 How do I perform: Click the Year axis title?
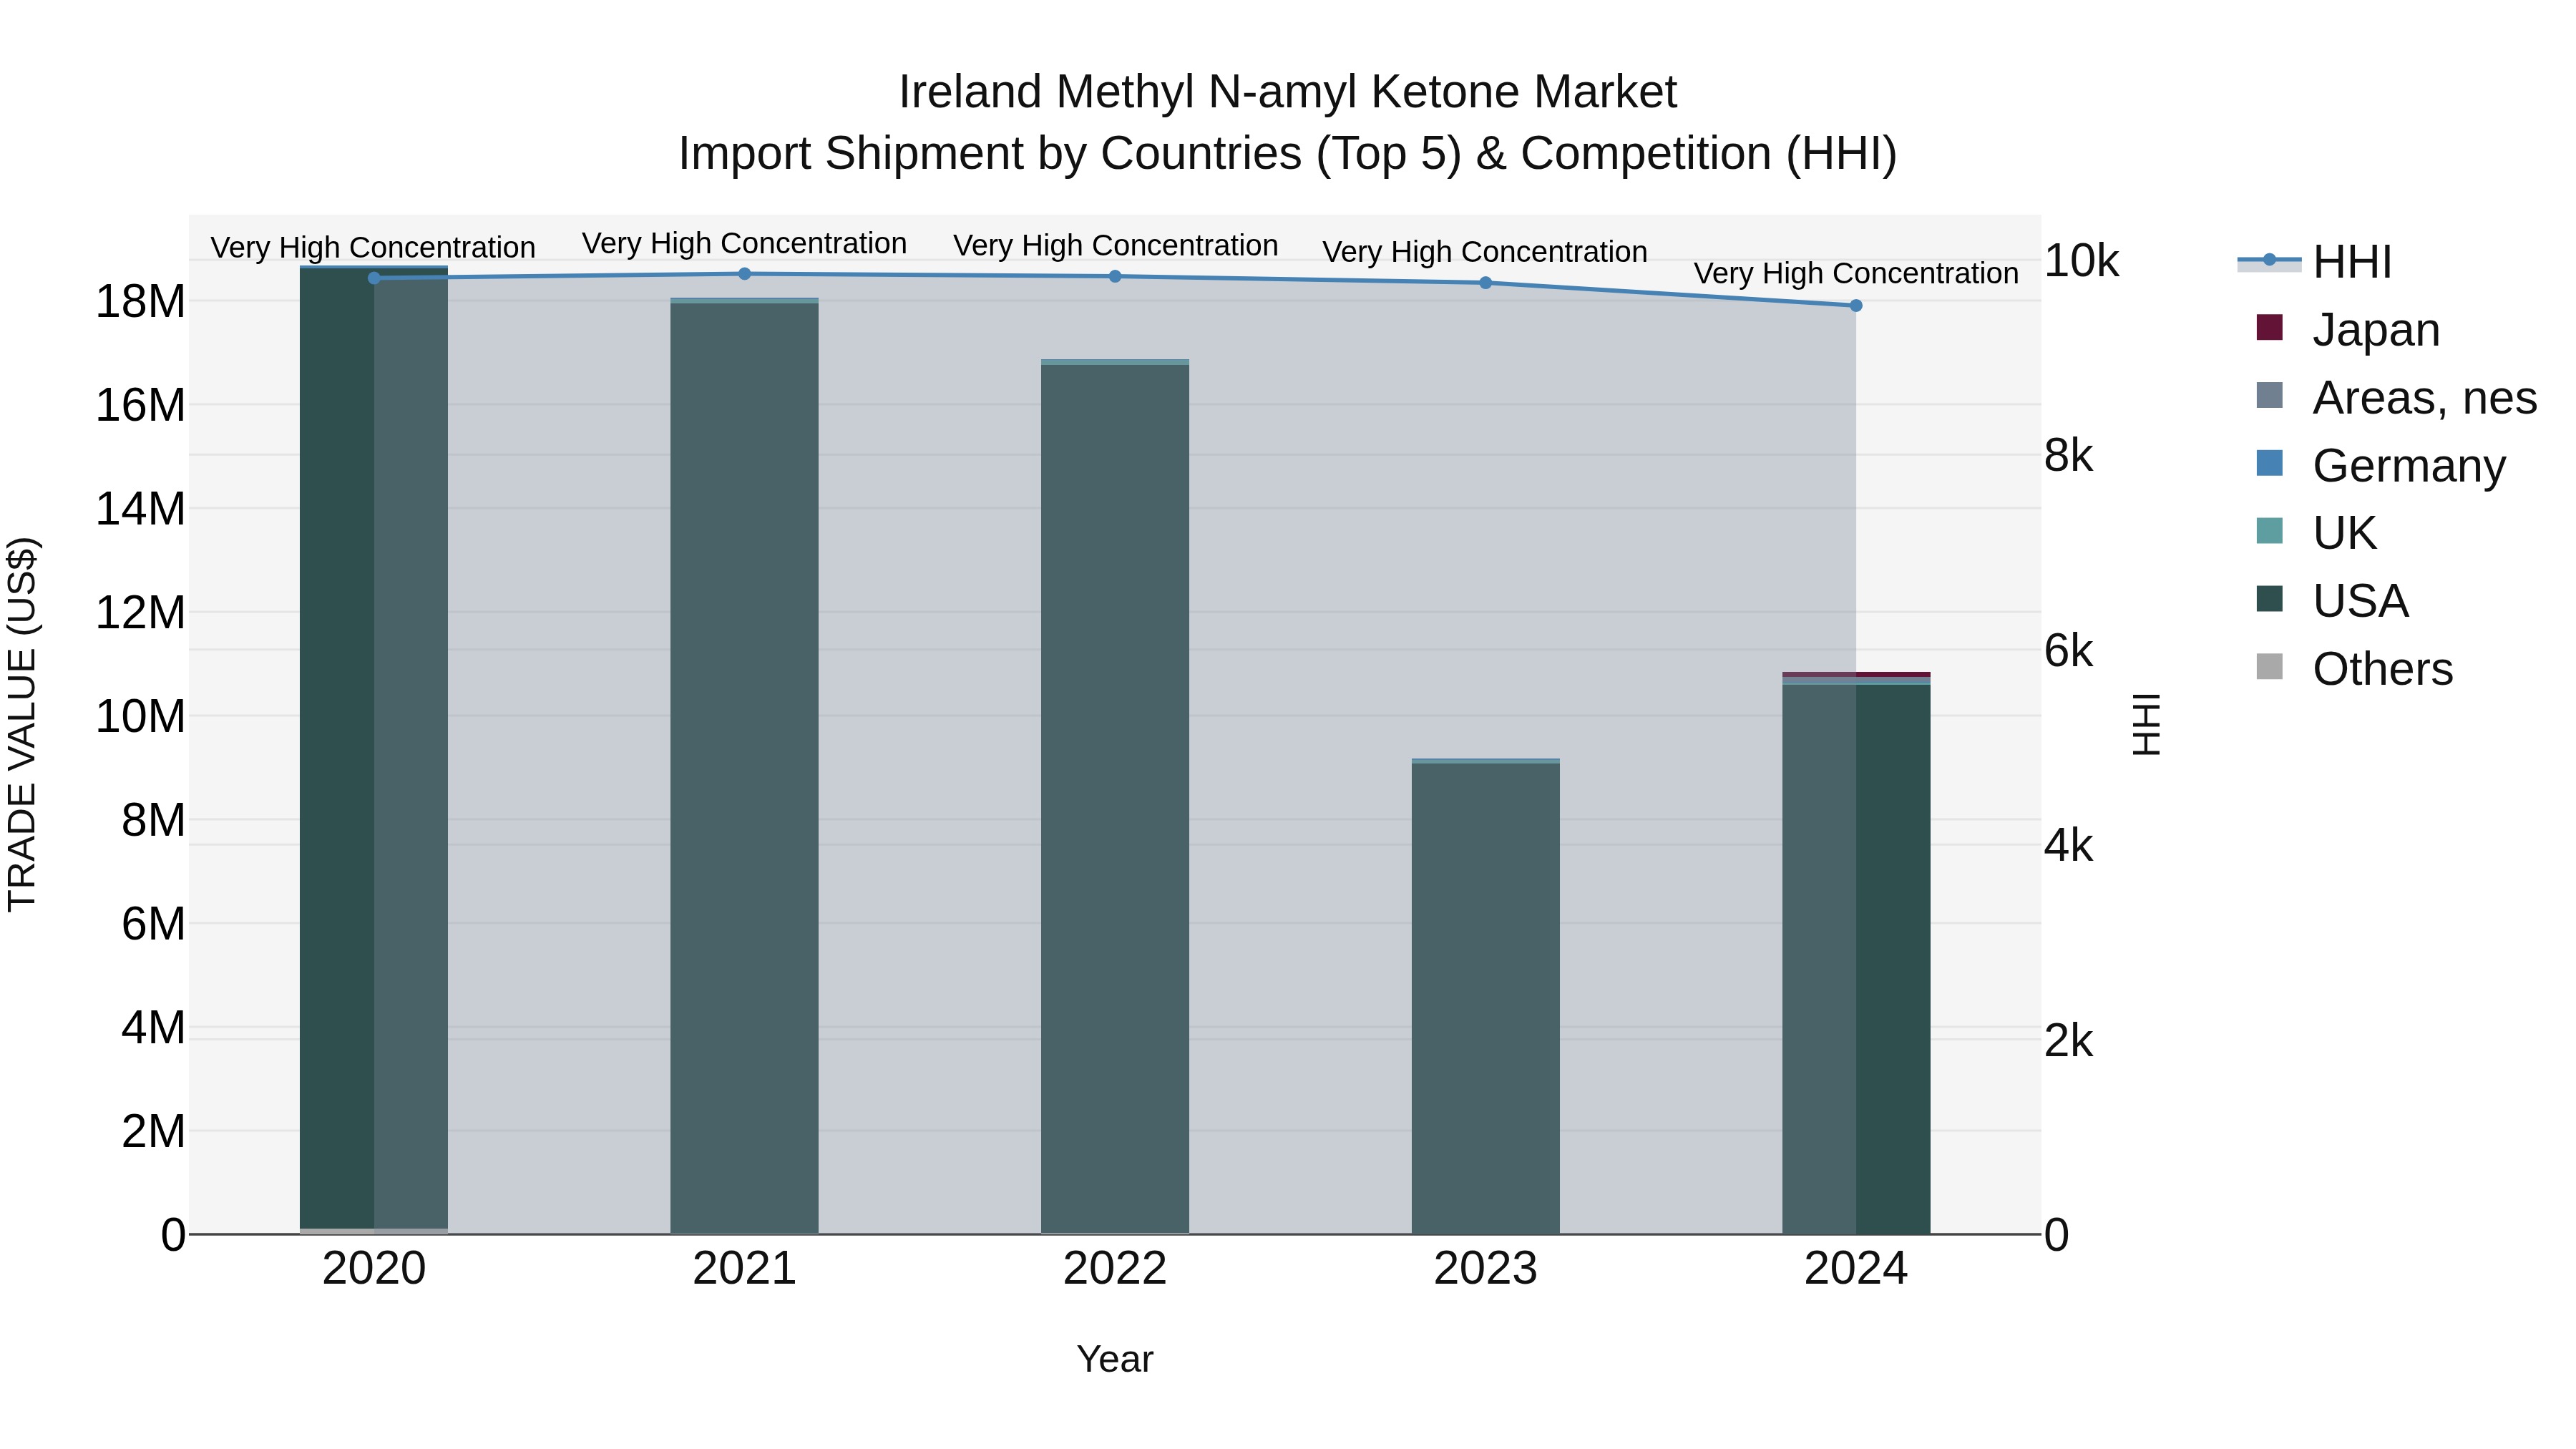point(1115,1359)
